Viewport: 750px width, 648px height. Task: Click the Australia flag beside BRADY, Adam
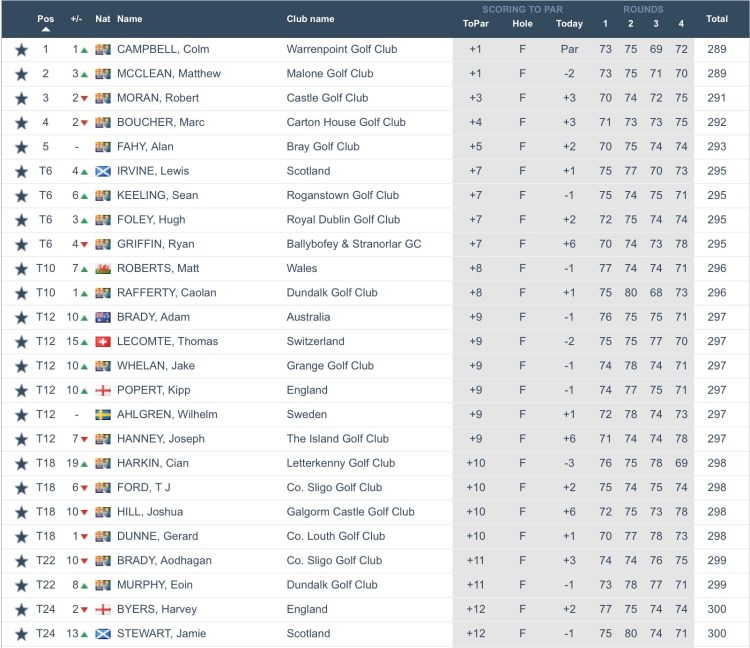[x=102, y=317]
